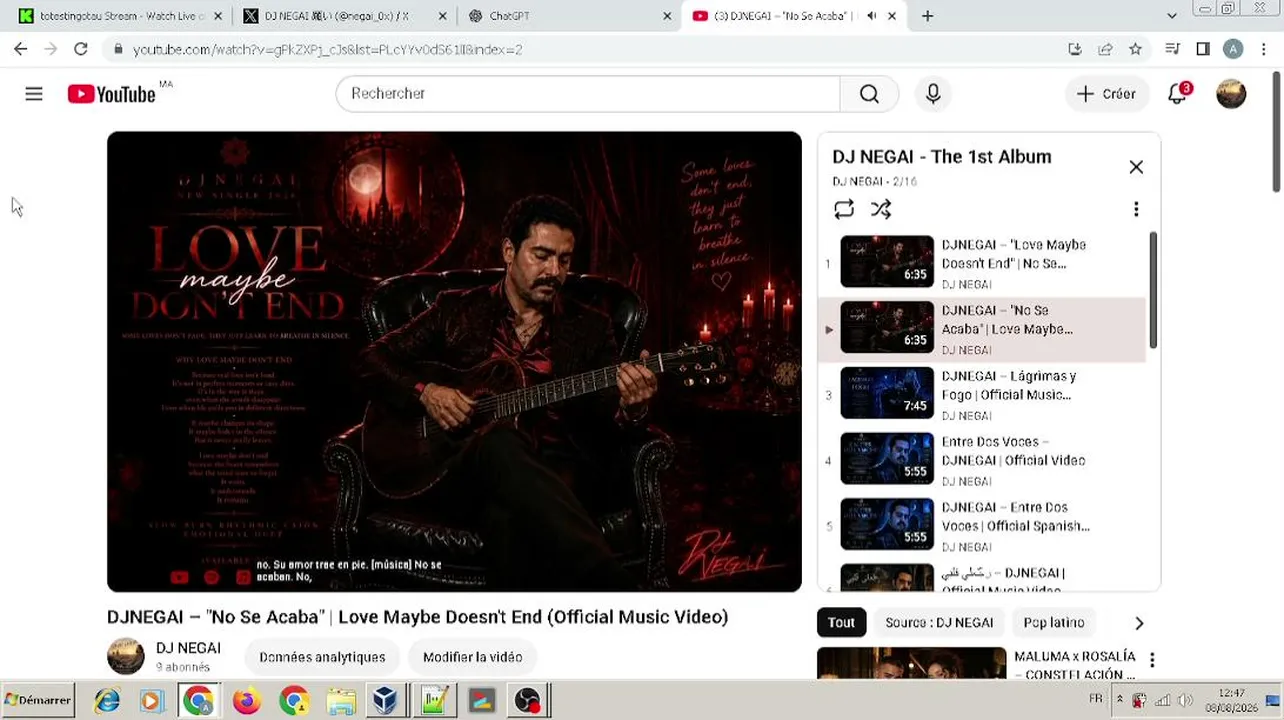The height and width of the screenshot is (720, 1284).
Task: Open the Chrome three-dot menu
Action: click(1262, 49)
